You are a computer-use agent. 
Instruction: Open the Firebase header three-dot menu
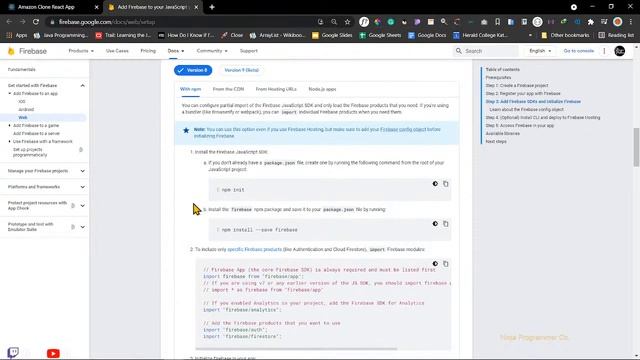pyautogui.click(x=604, y=51)
